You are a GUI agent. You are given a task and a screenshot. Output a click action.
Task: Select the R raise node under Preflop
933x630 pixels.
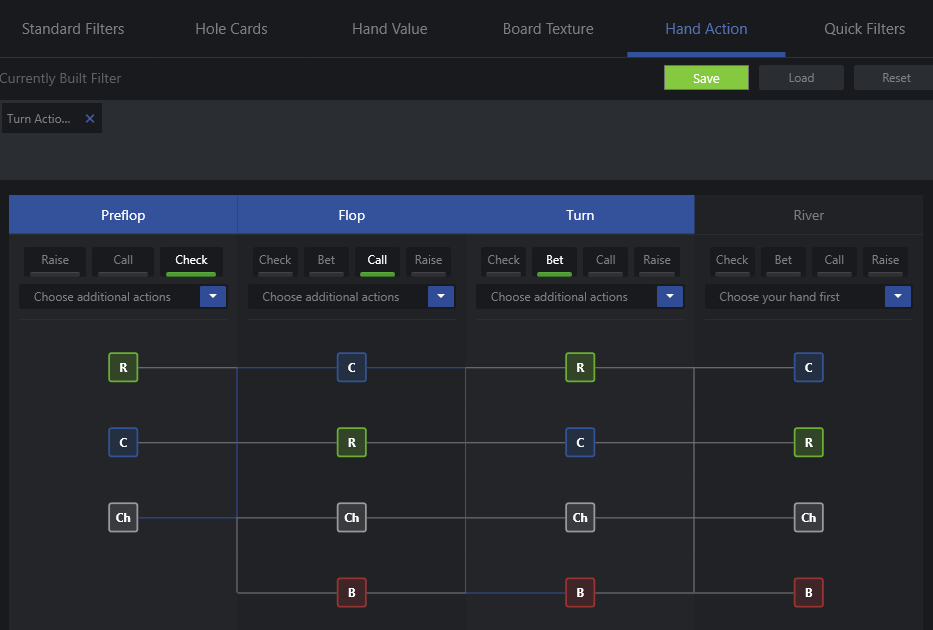coord(123,367)
